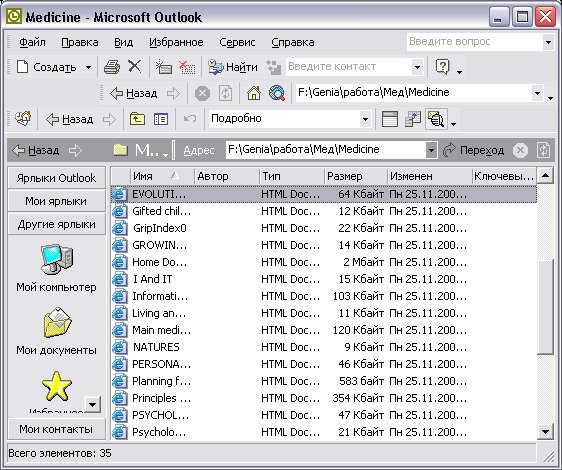Click the up one level folder icon
Image resolution: width=562 pixels, height=470 pixels.
pos(137,119)
